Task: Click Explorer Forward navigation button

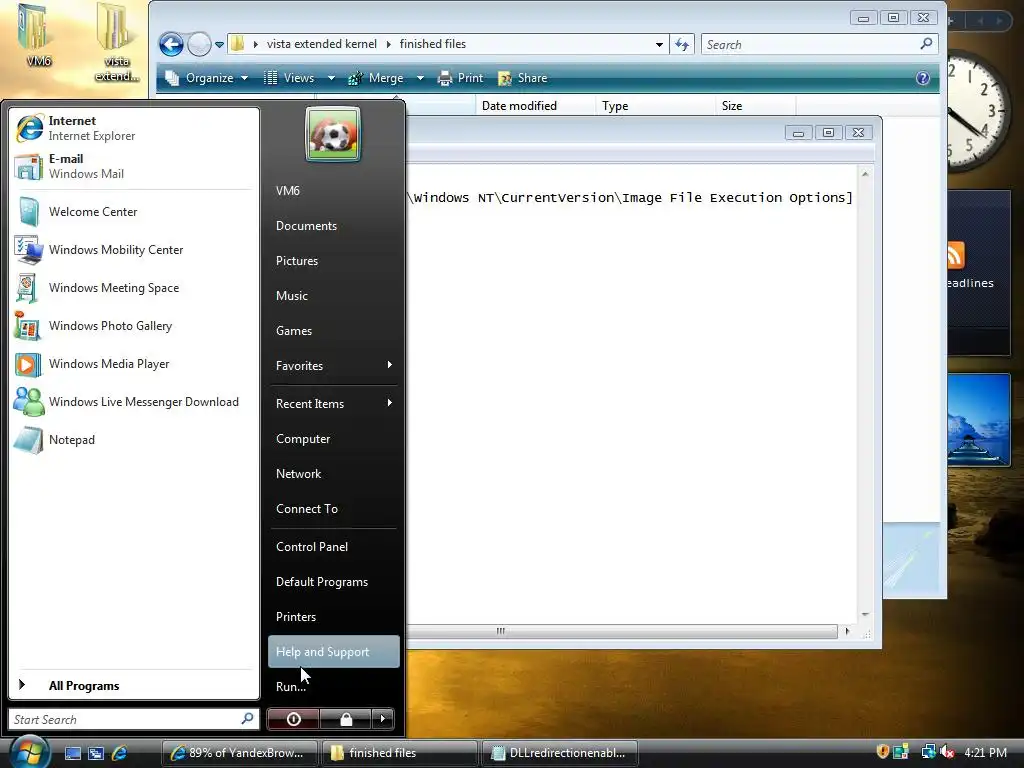Action: (199, 44)
